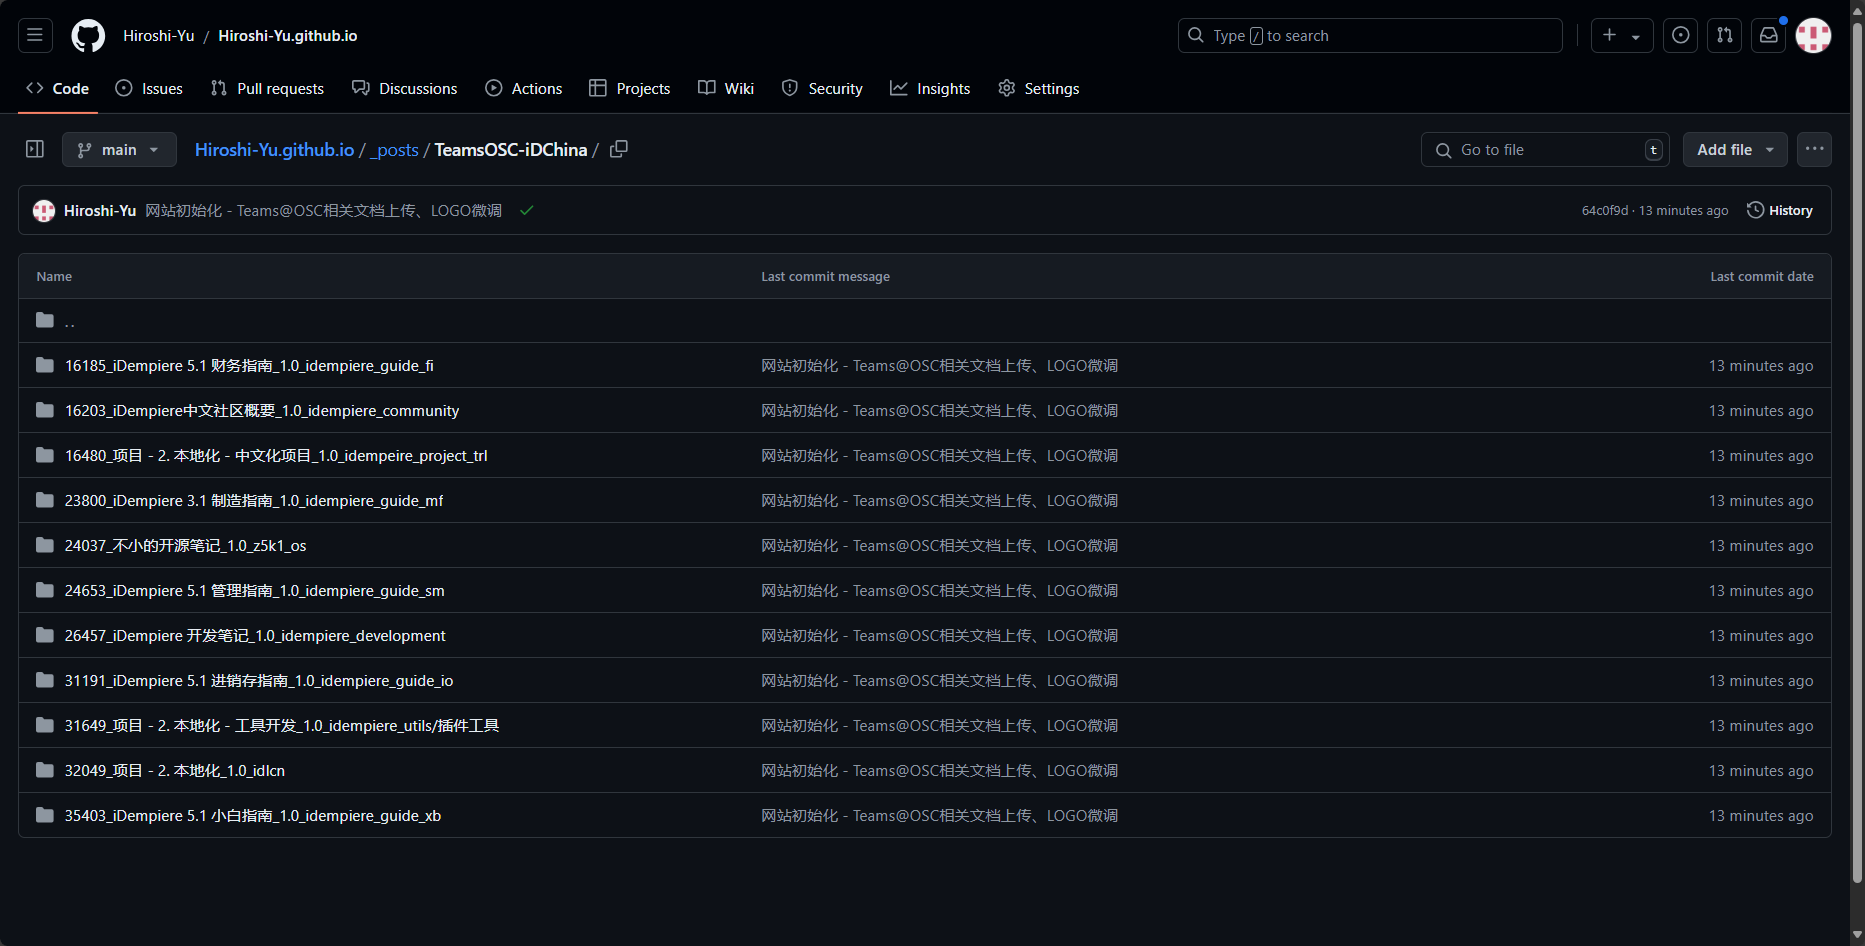
Task: Focus the Go to file search field
Action: tap(1545, 149)
